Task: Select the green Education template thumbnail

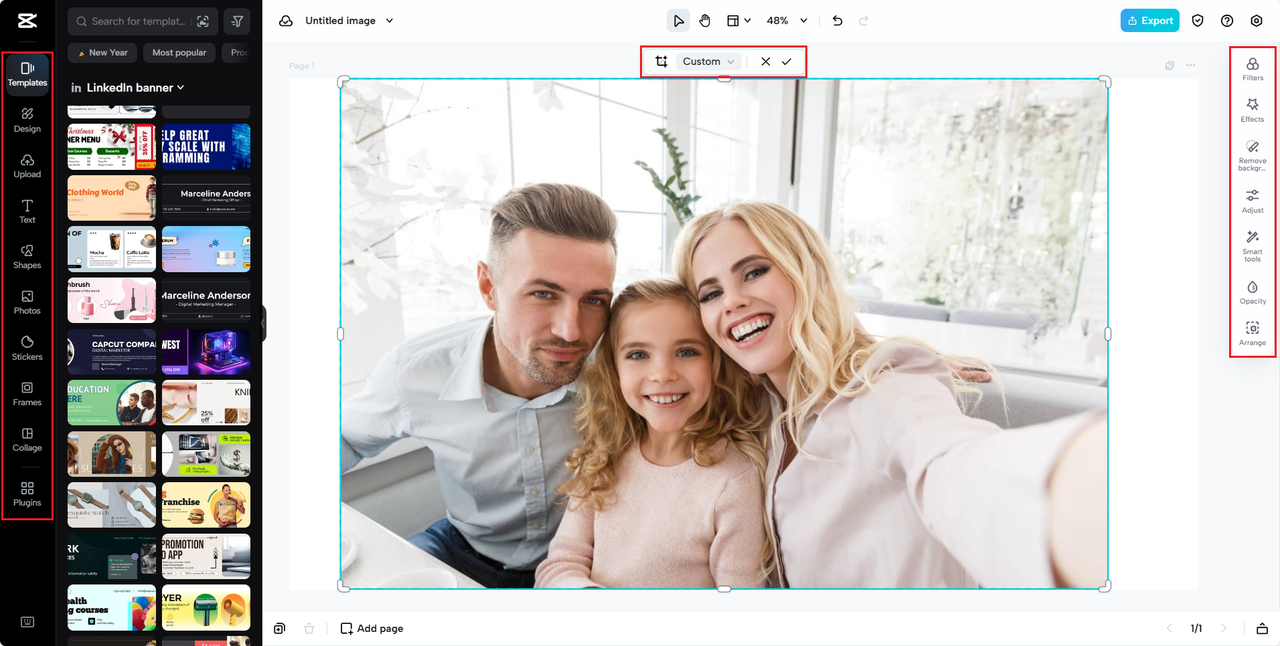Action: (x=111, y=403)
